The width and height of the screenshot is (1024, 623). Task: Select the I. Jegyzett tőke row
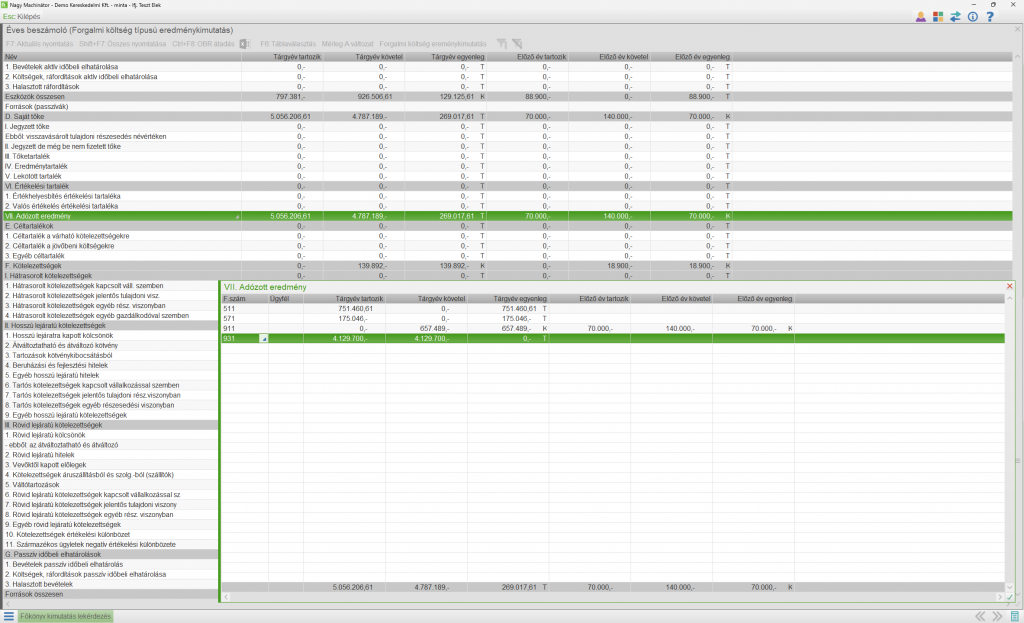[507, 127]
